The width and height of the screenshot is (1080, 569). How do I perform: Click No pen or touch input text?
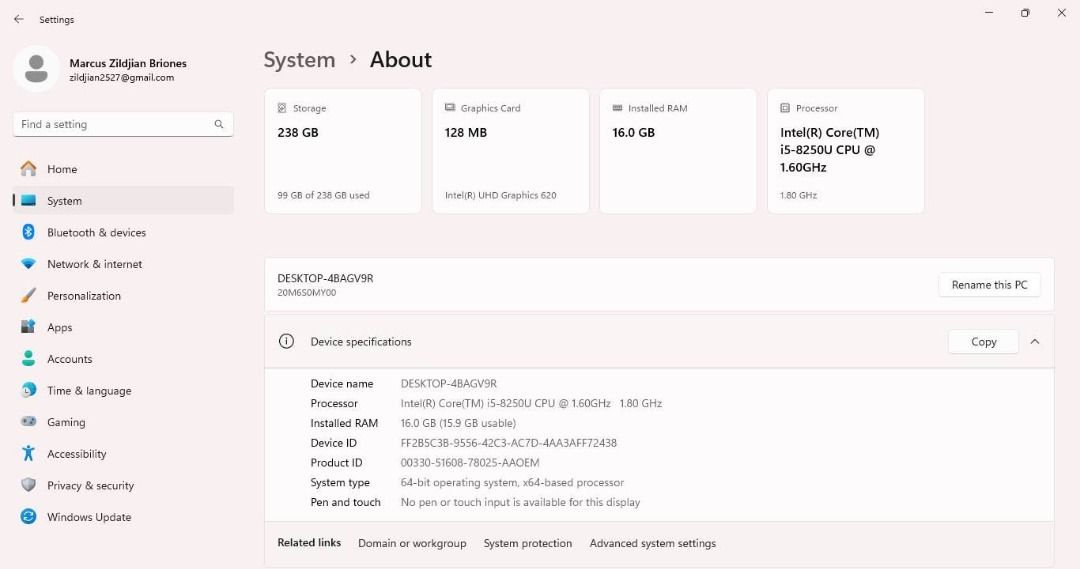(520, 502)
